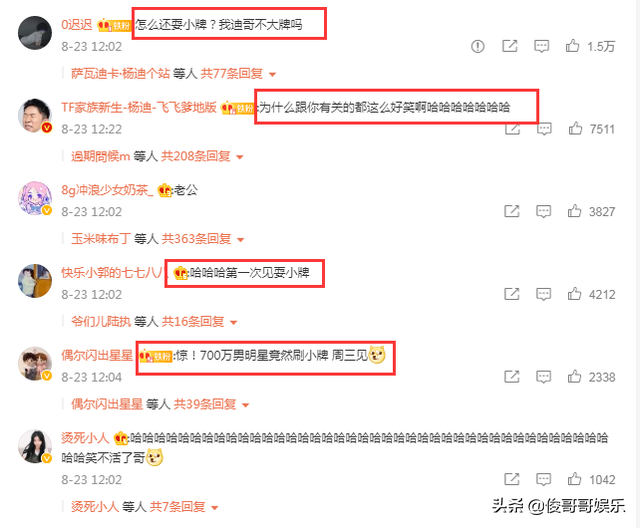Like the comment showing 2338 likes
640x528 pixels.
point(574,377)
